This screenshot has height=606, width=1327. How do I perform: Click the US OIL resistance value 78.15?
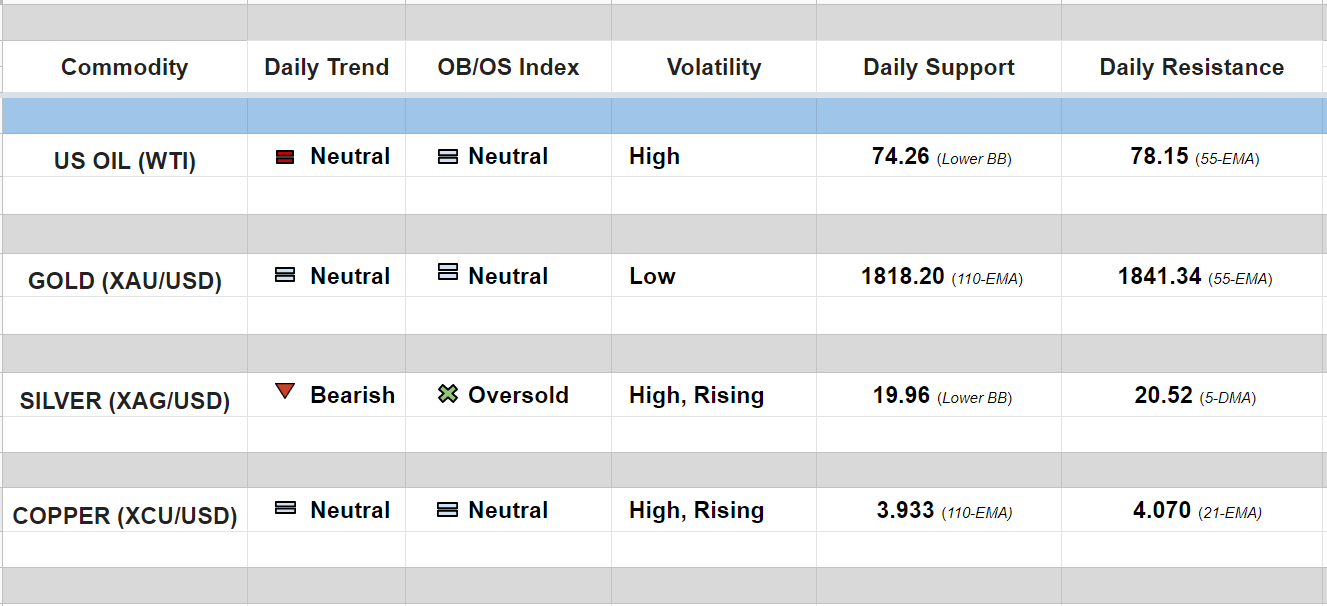click(x=1159, y=157)
